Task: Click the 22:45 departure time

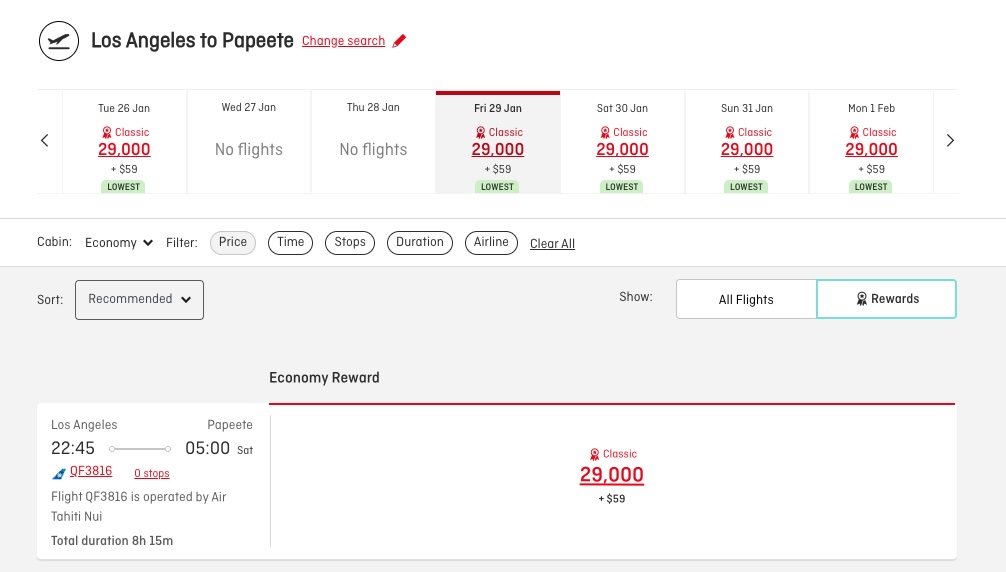Action: [x=72, y=448]
